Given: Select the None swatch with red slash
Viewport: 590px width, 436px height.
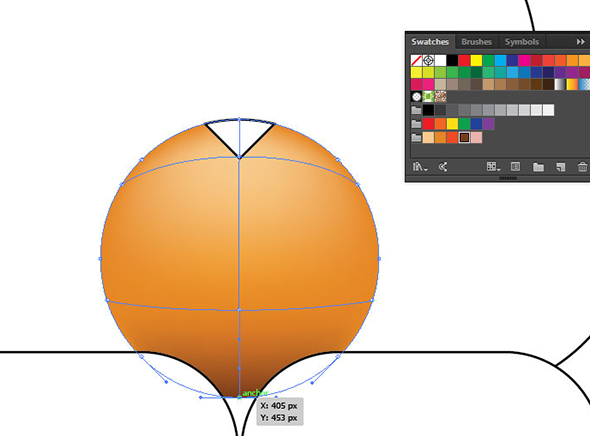Looking at the screenshot, I should [416, 60].
